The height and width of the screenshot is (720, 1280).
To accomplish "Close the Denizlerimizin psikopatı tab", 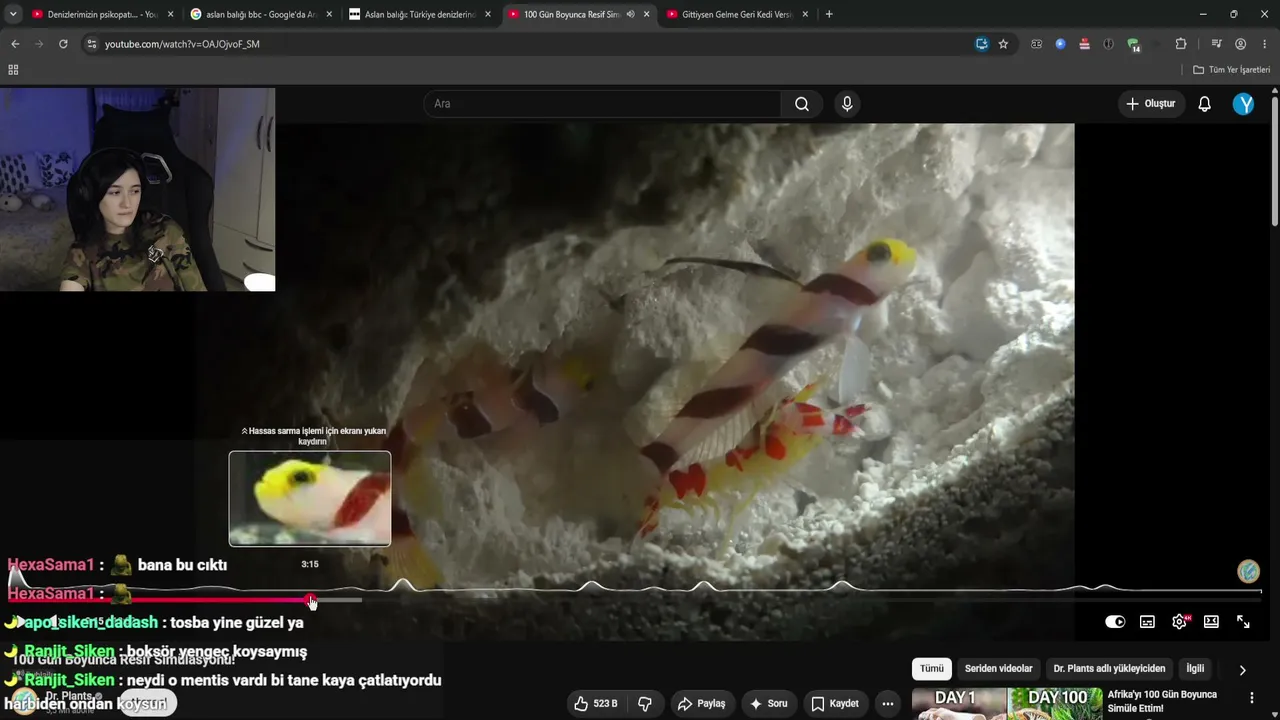I will 170,14.
